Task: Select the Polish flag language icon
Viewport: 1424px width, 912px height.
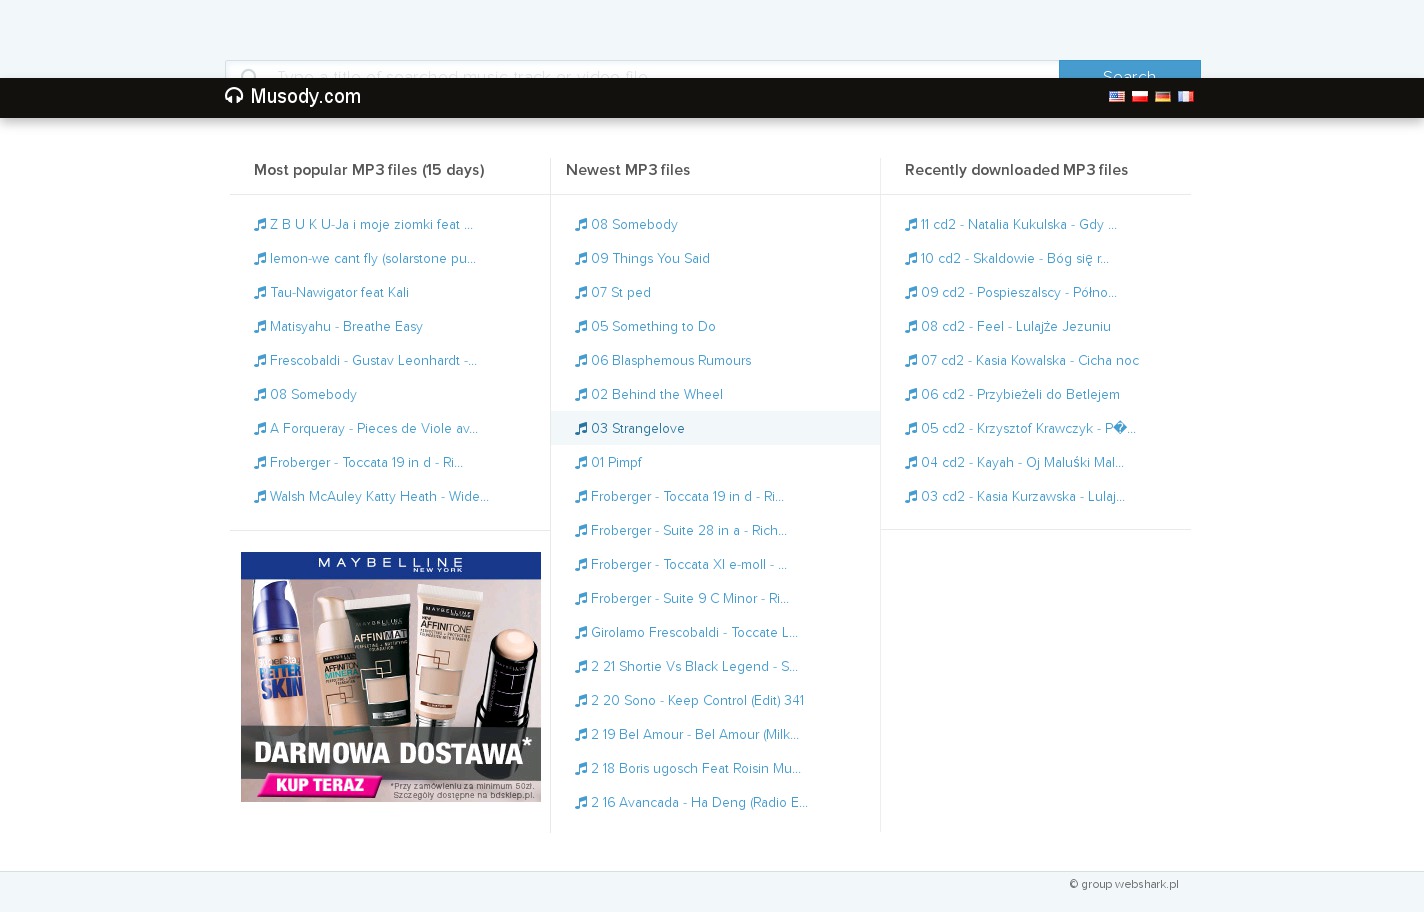Action: point(1139,97)
